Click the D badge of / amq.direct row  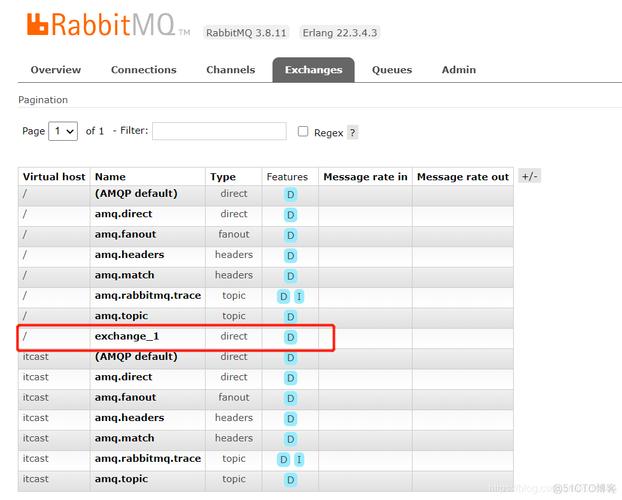pos(290,215)
